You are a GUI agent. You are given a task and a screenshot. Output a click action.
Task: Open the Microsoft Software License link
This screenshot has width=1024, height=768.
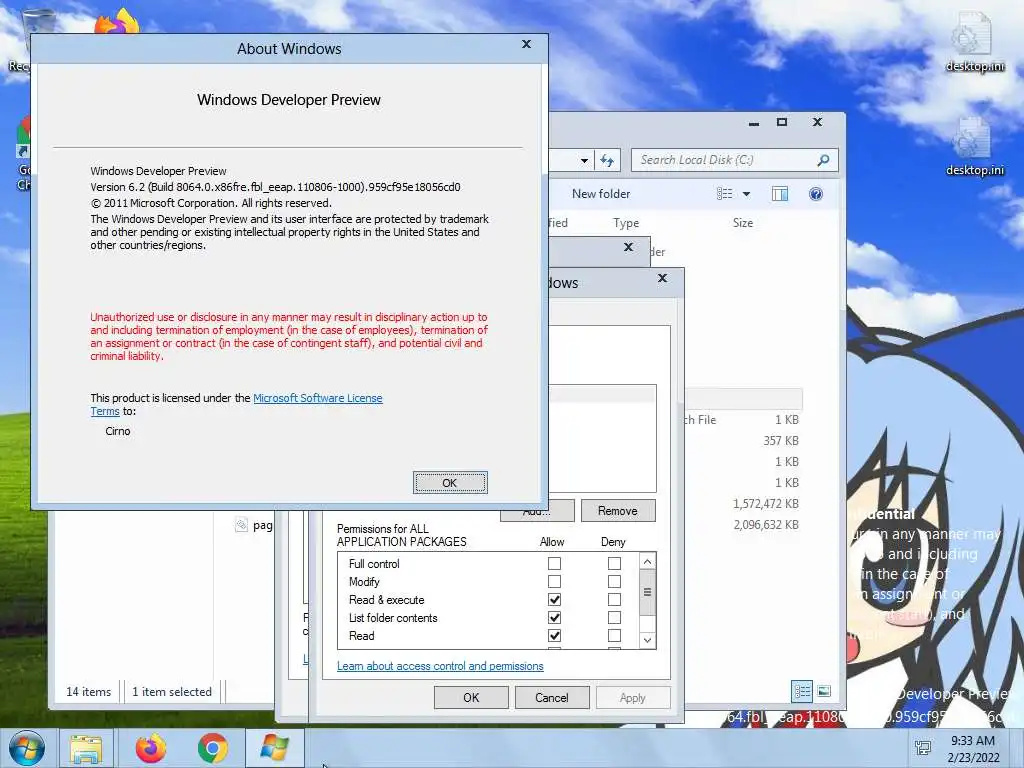click(x=317, y=398)
